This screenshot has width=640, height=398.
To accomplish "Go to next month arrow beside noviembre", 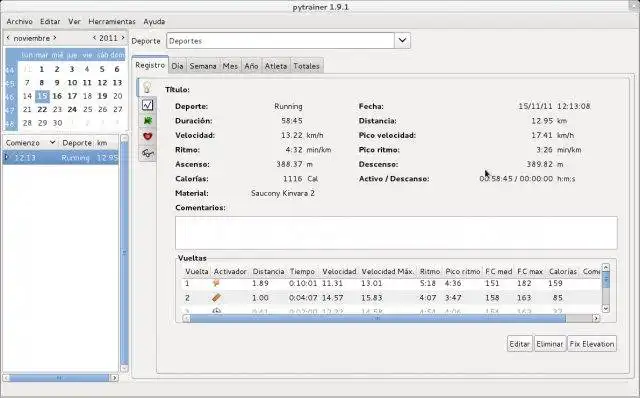I will [55, 38].
